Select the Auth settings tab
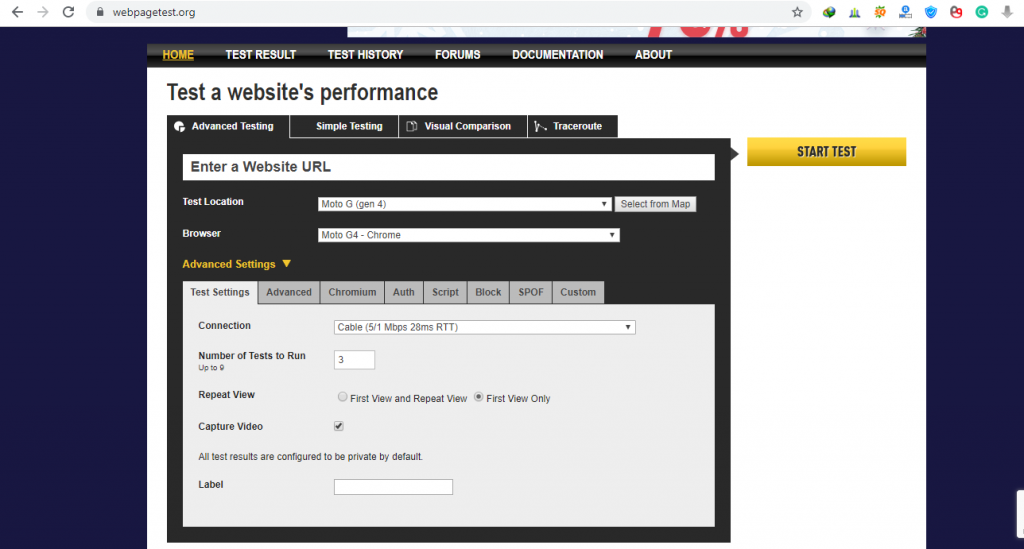Image resolution: width=1024 pixels, height=549 pixels. point(404,292)
